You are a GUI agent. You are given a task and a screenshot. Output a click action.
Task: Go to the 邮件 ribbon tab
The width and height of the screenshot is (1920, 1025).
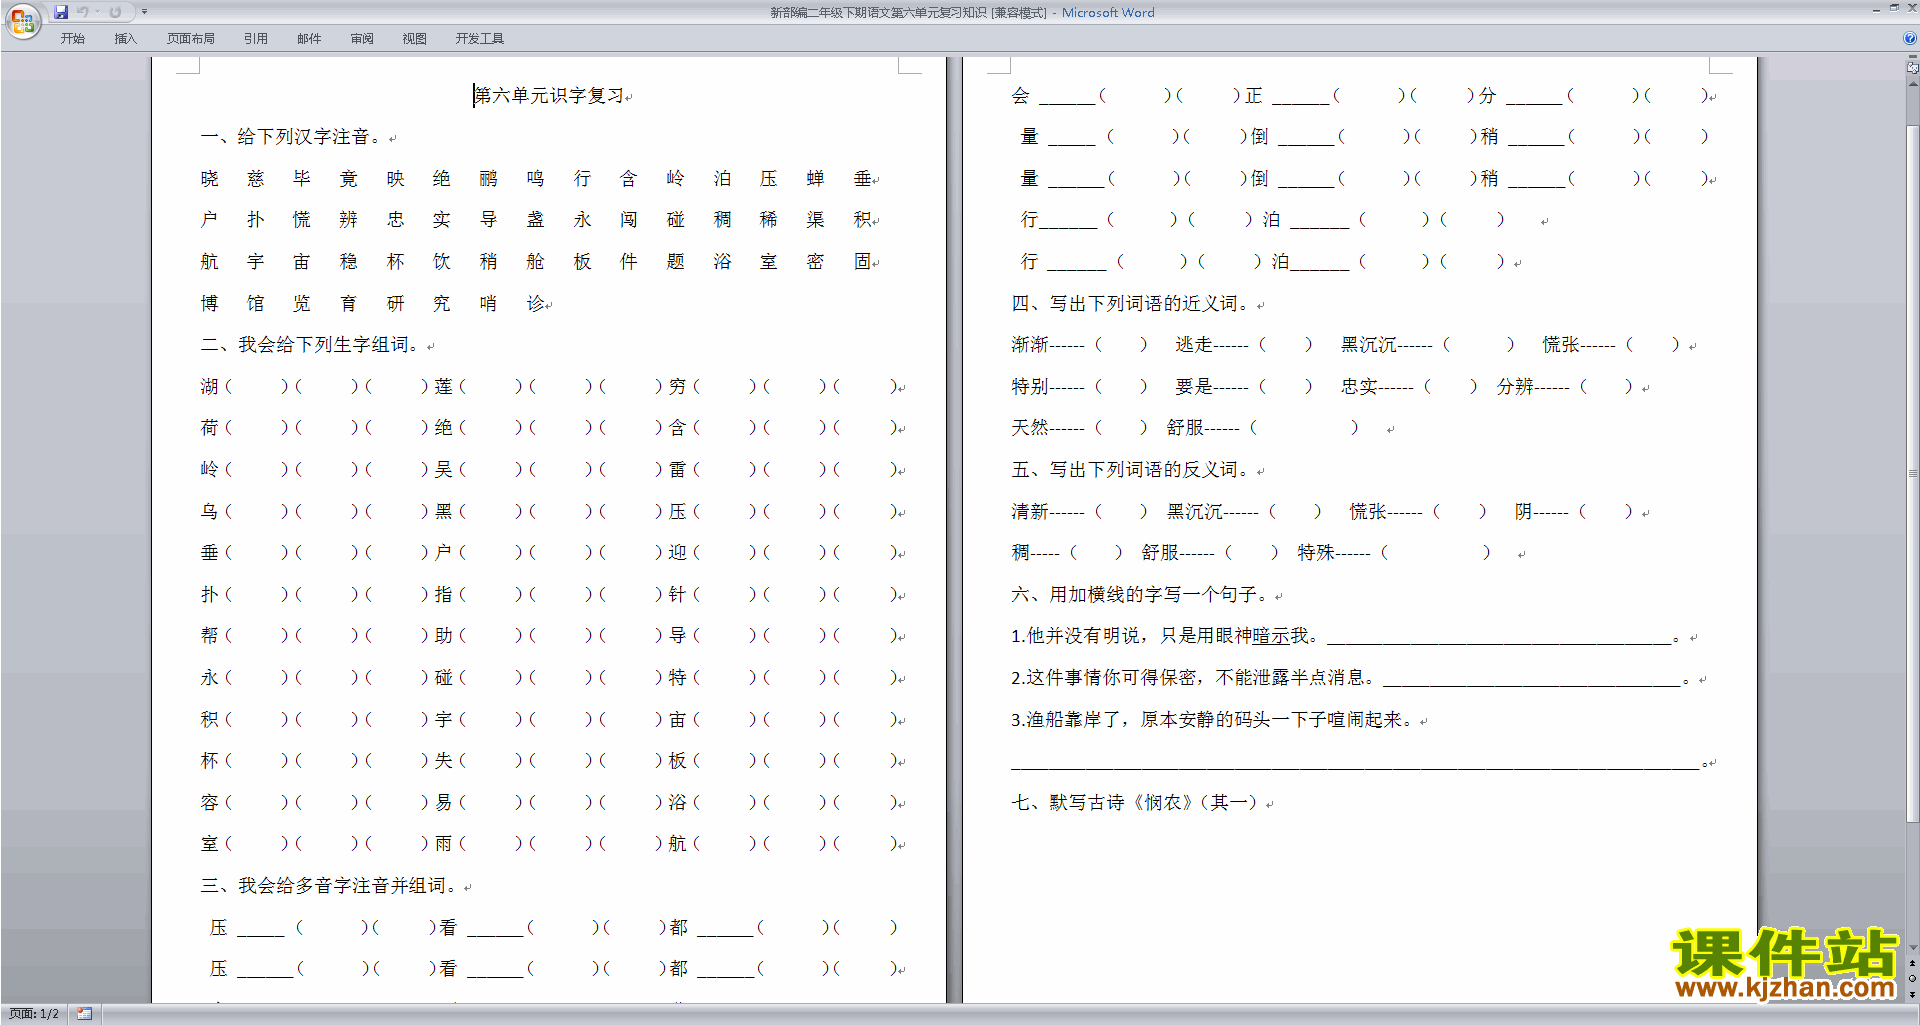pos(308,38)
